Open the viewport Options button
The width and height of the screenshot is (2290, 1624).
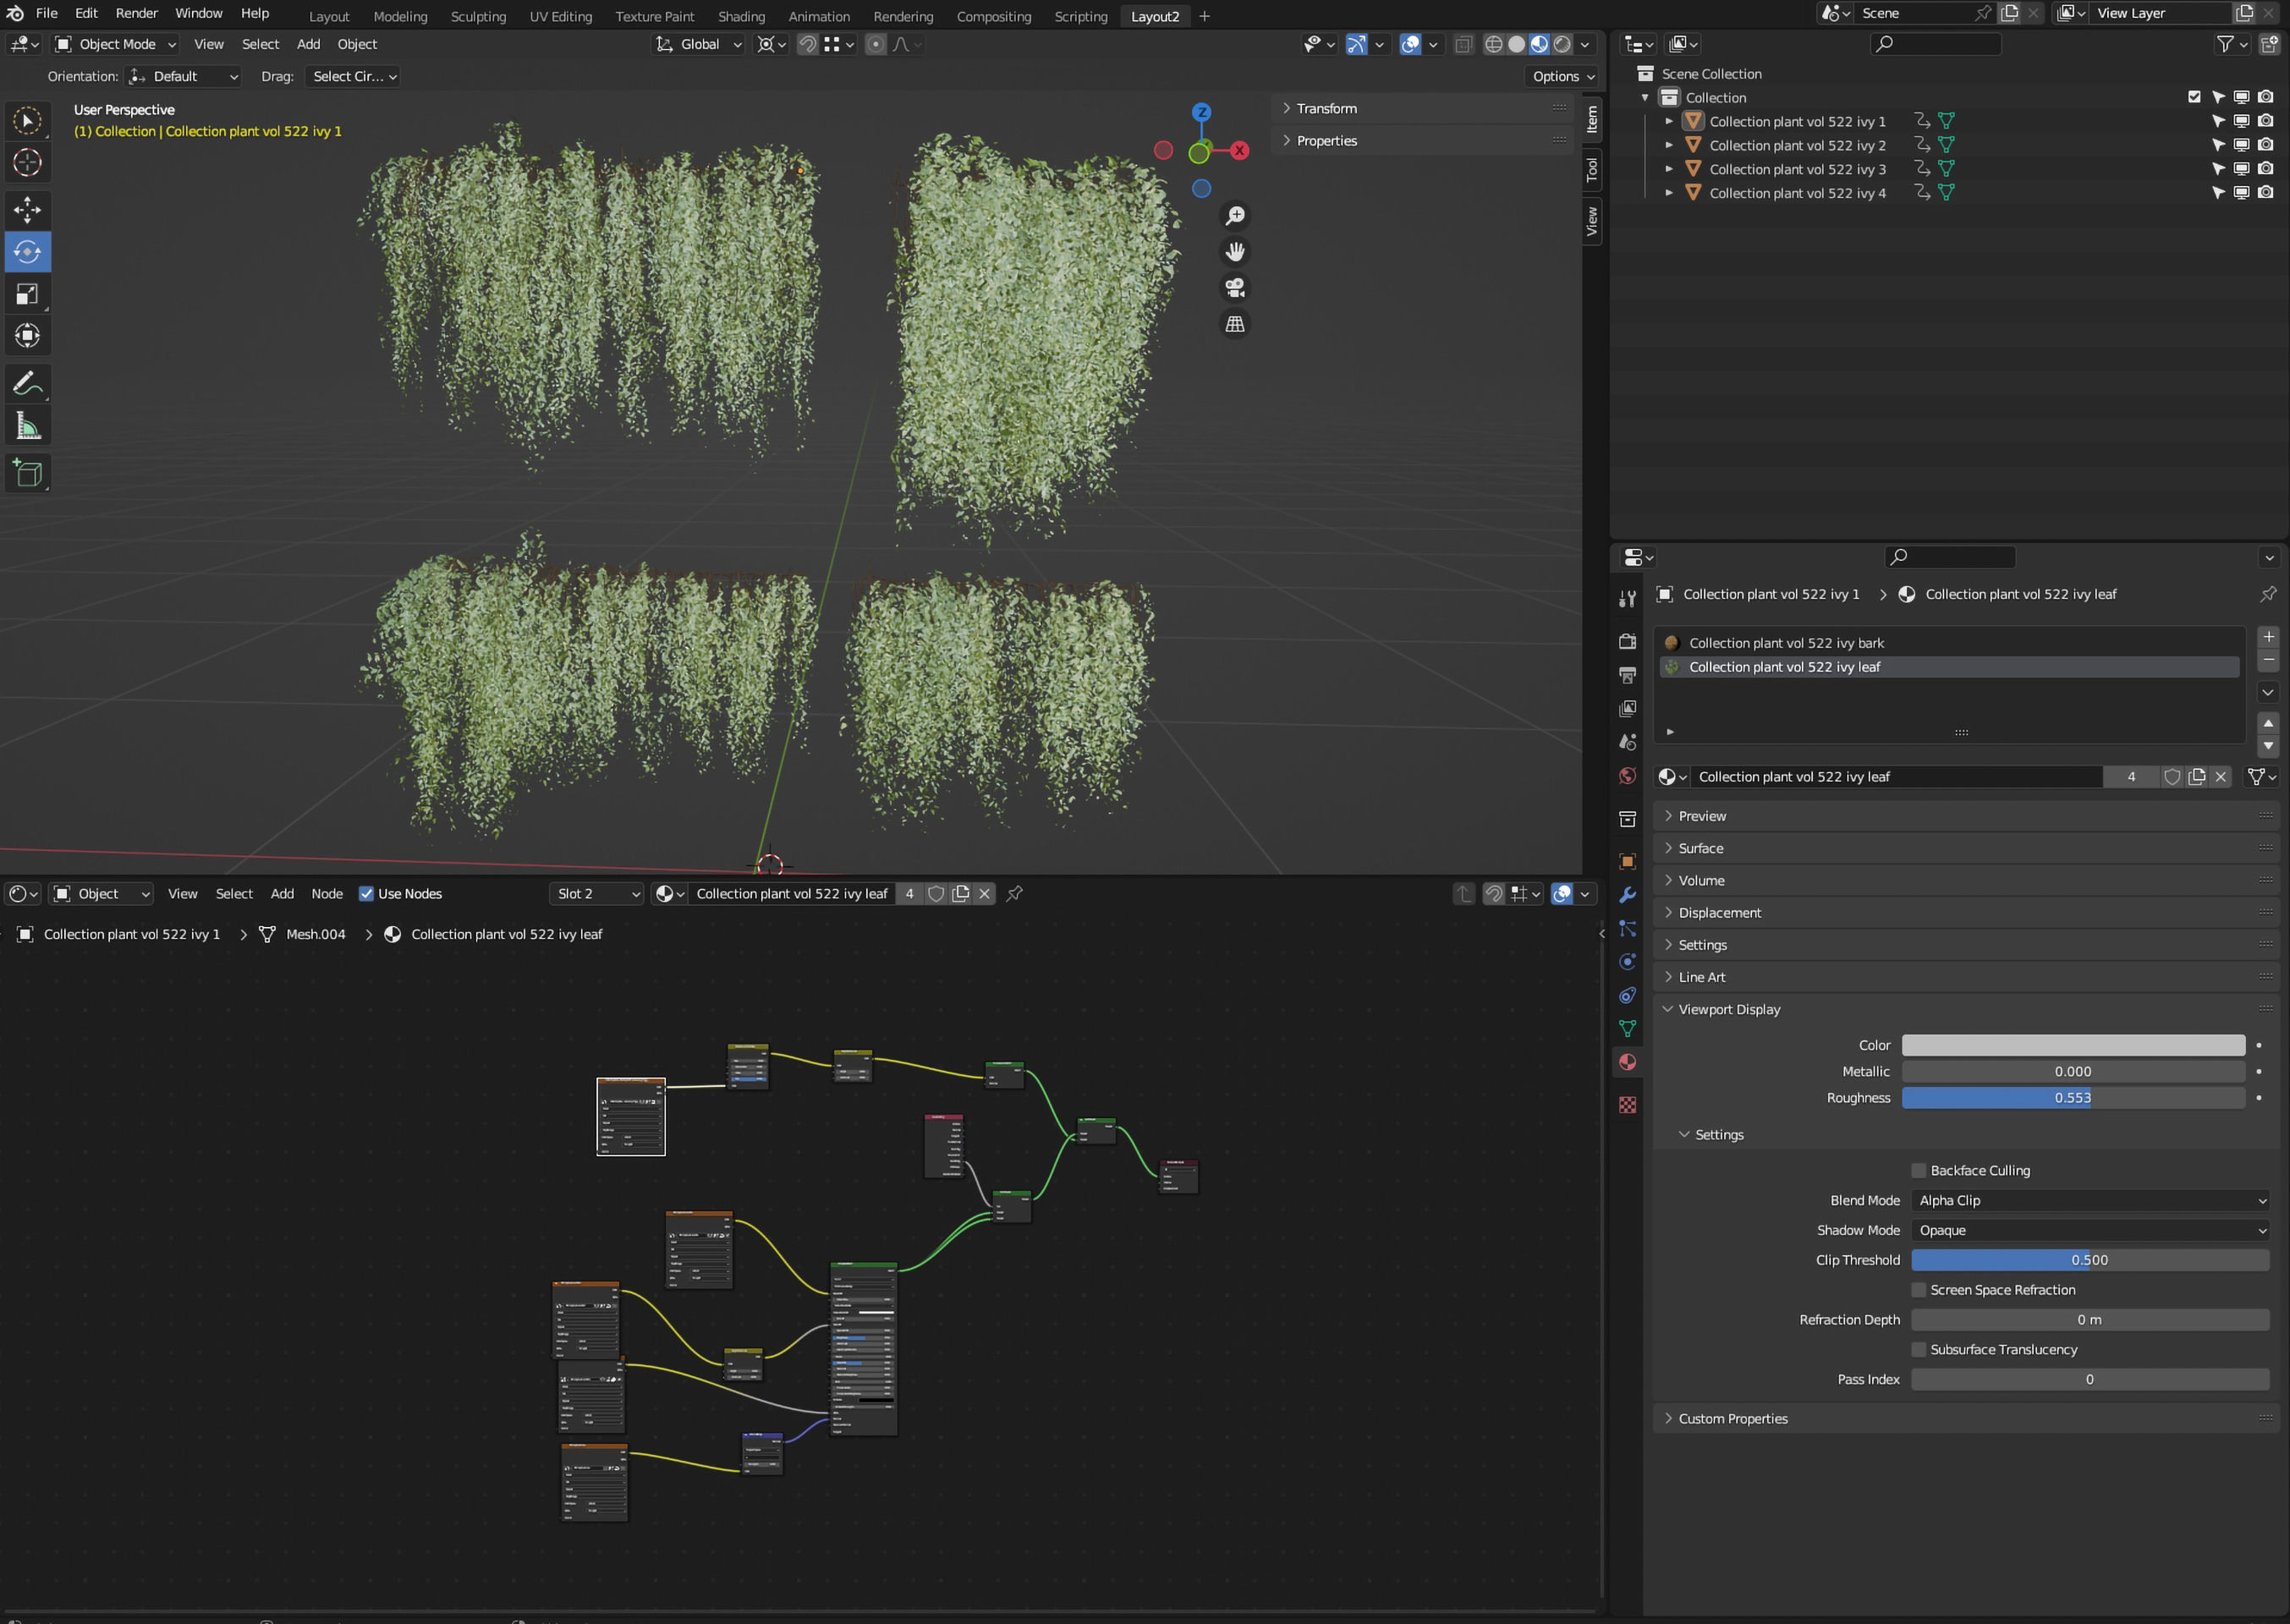[x=1562, y=76]
